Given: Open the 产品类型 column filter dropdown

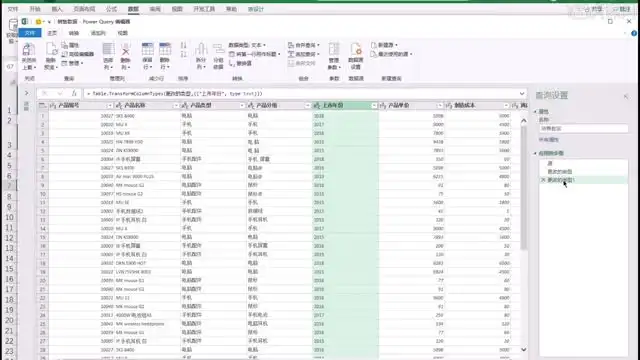Looking at the screenshot, I should 242,106.
